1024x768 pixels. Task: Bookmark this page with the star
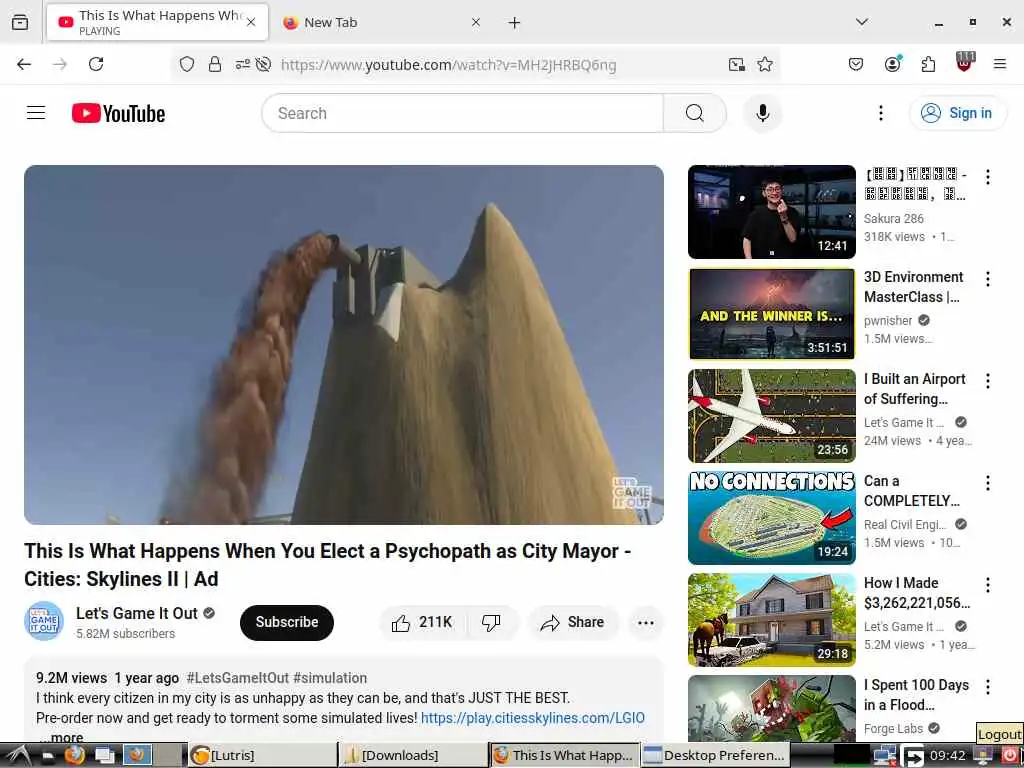[x=765, y=64]
